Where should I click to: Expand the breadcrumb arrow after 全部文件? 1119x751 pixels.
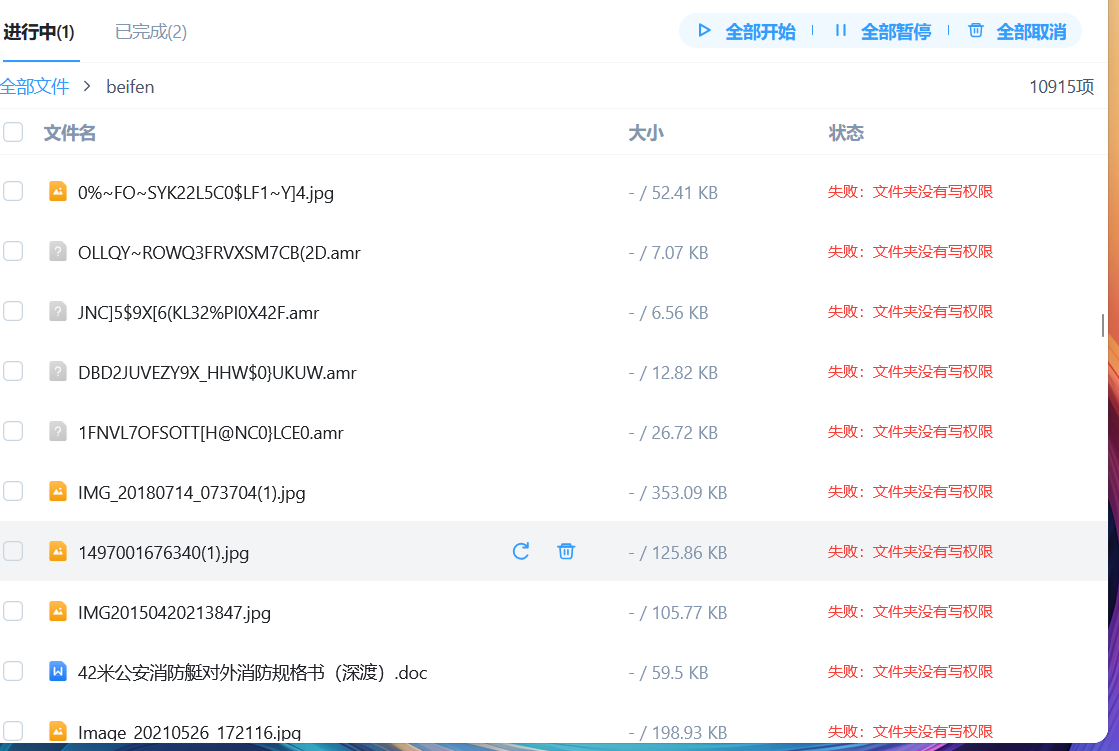point(86,87)
